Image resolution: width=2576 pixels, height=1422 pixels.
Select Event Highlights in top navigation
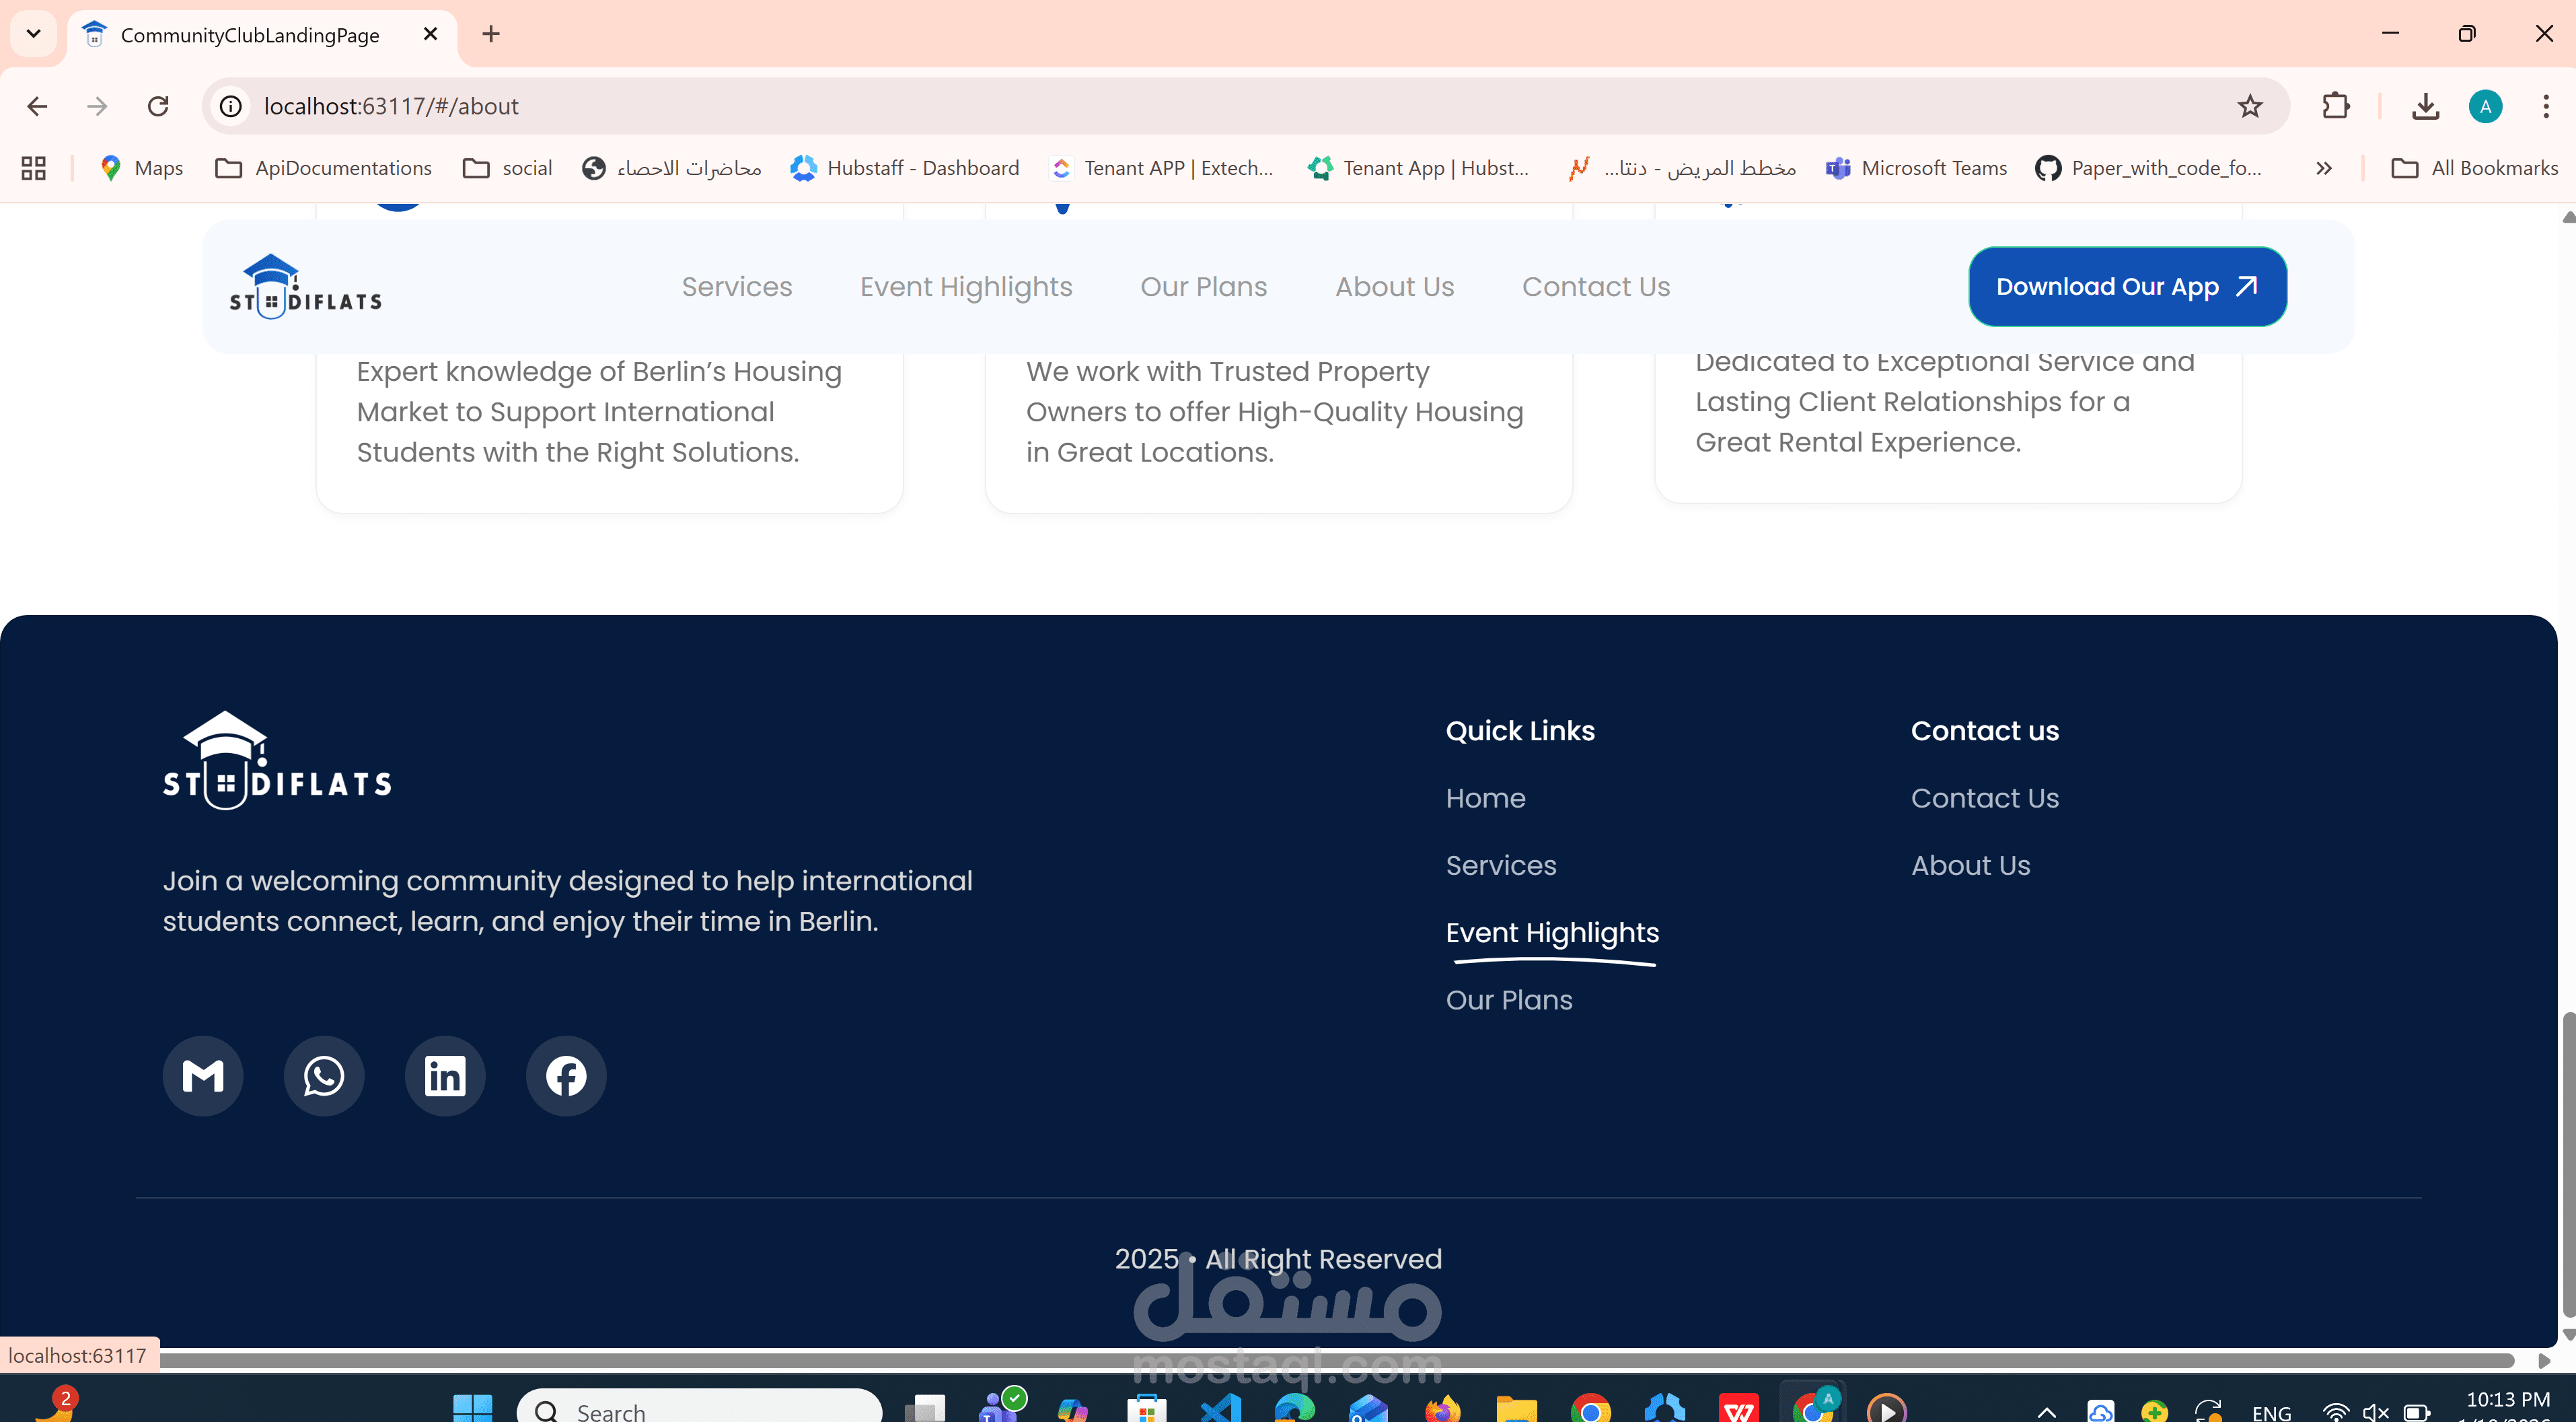(966, 287)
